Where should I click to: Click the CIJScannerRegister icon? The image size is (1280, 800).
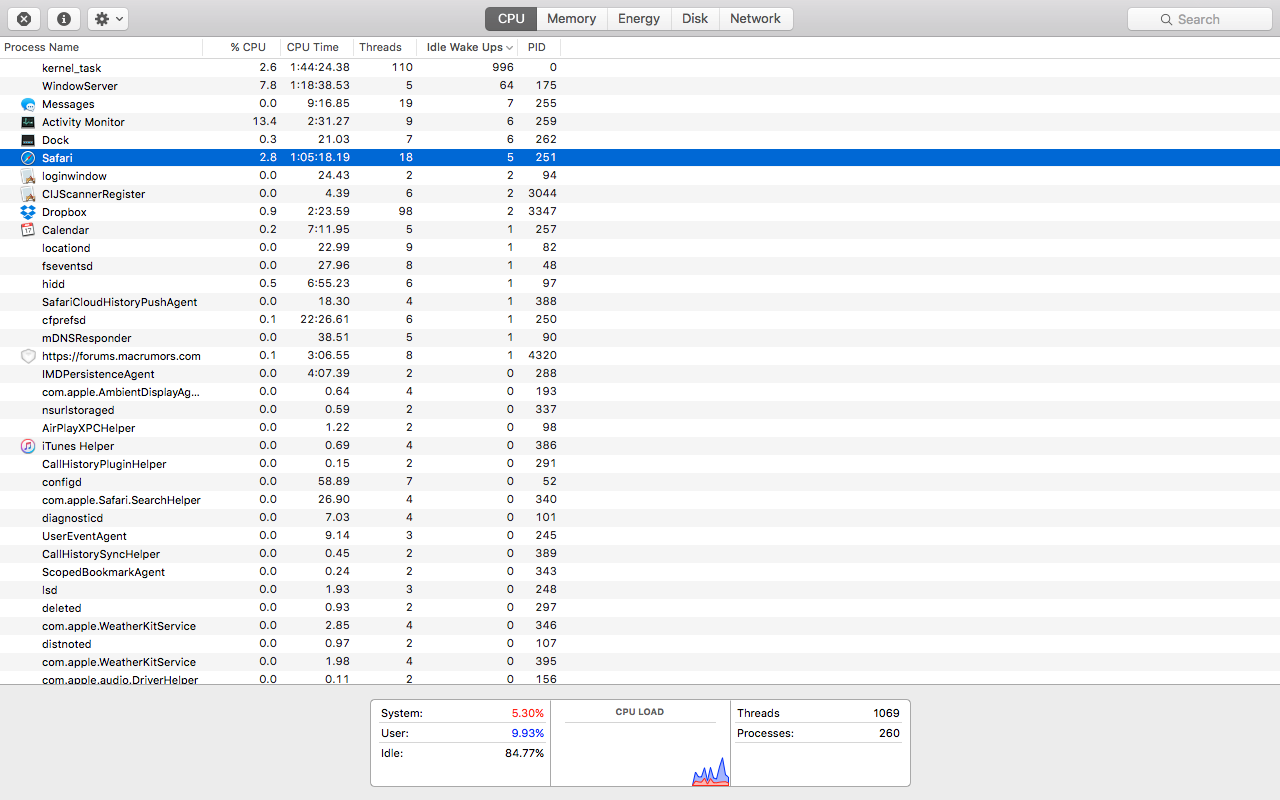click(28, 194)
